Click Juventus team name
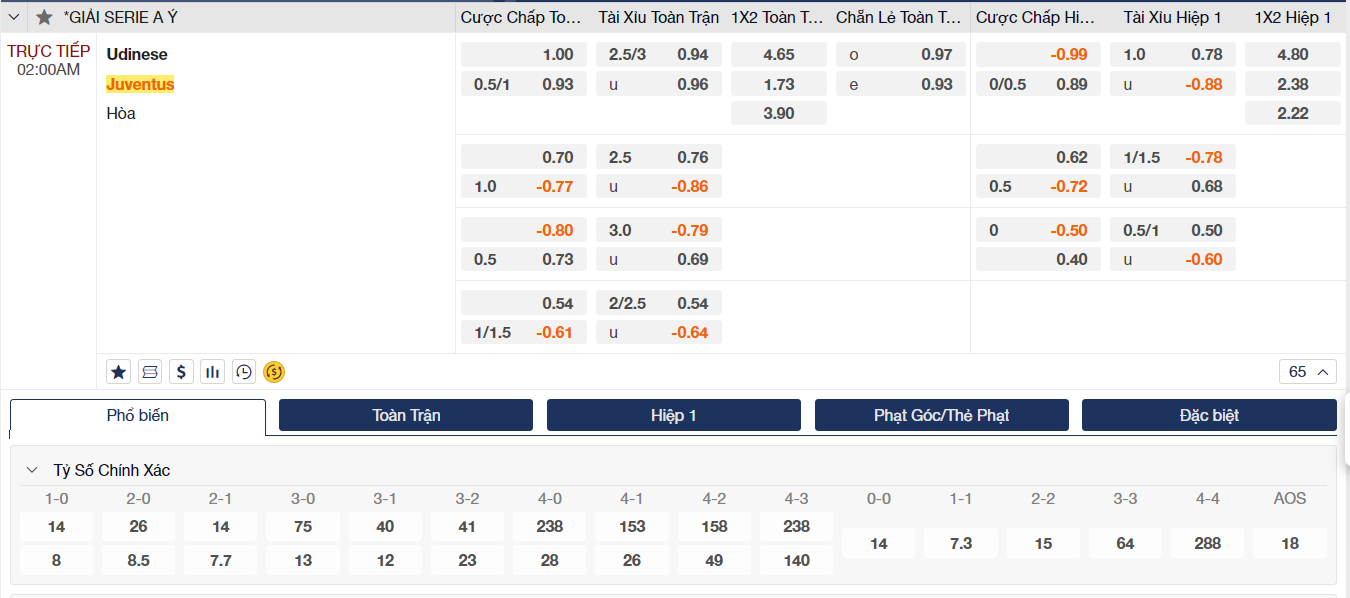This screenshot has height=598, width=1350. point(140,84)
